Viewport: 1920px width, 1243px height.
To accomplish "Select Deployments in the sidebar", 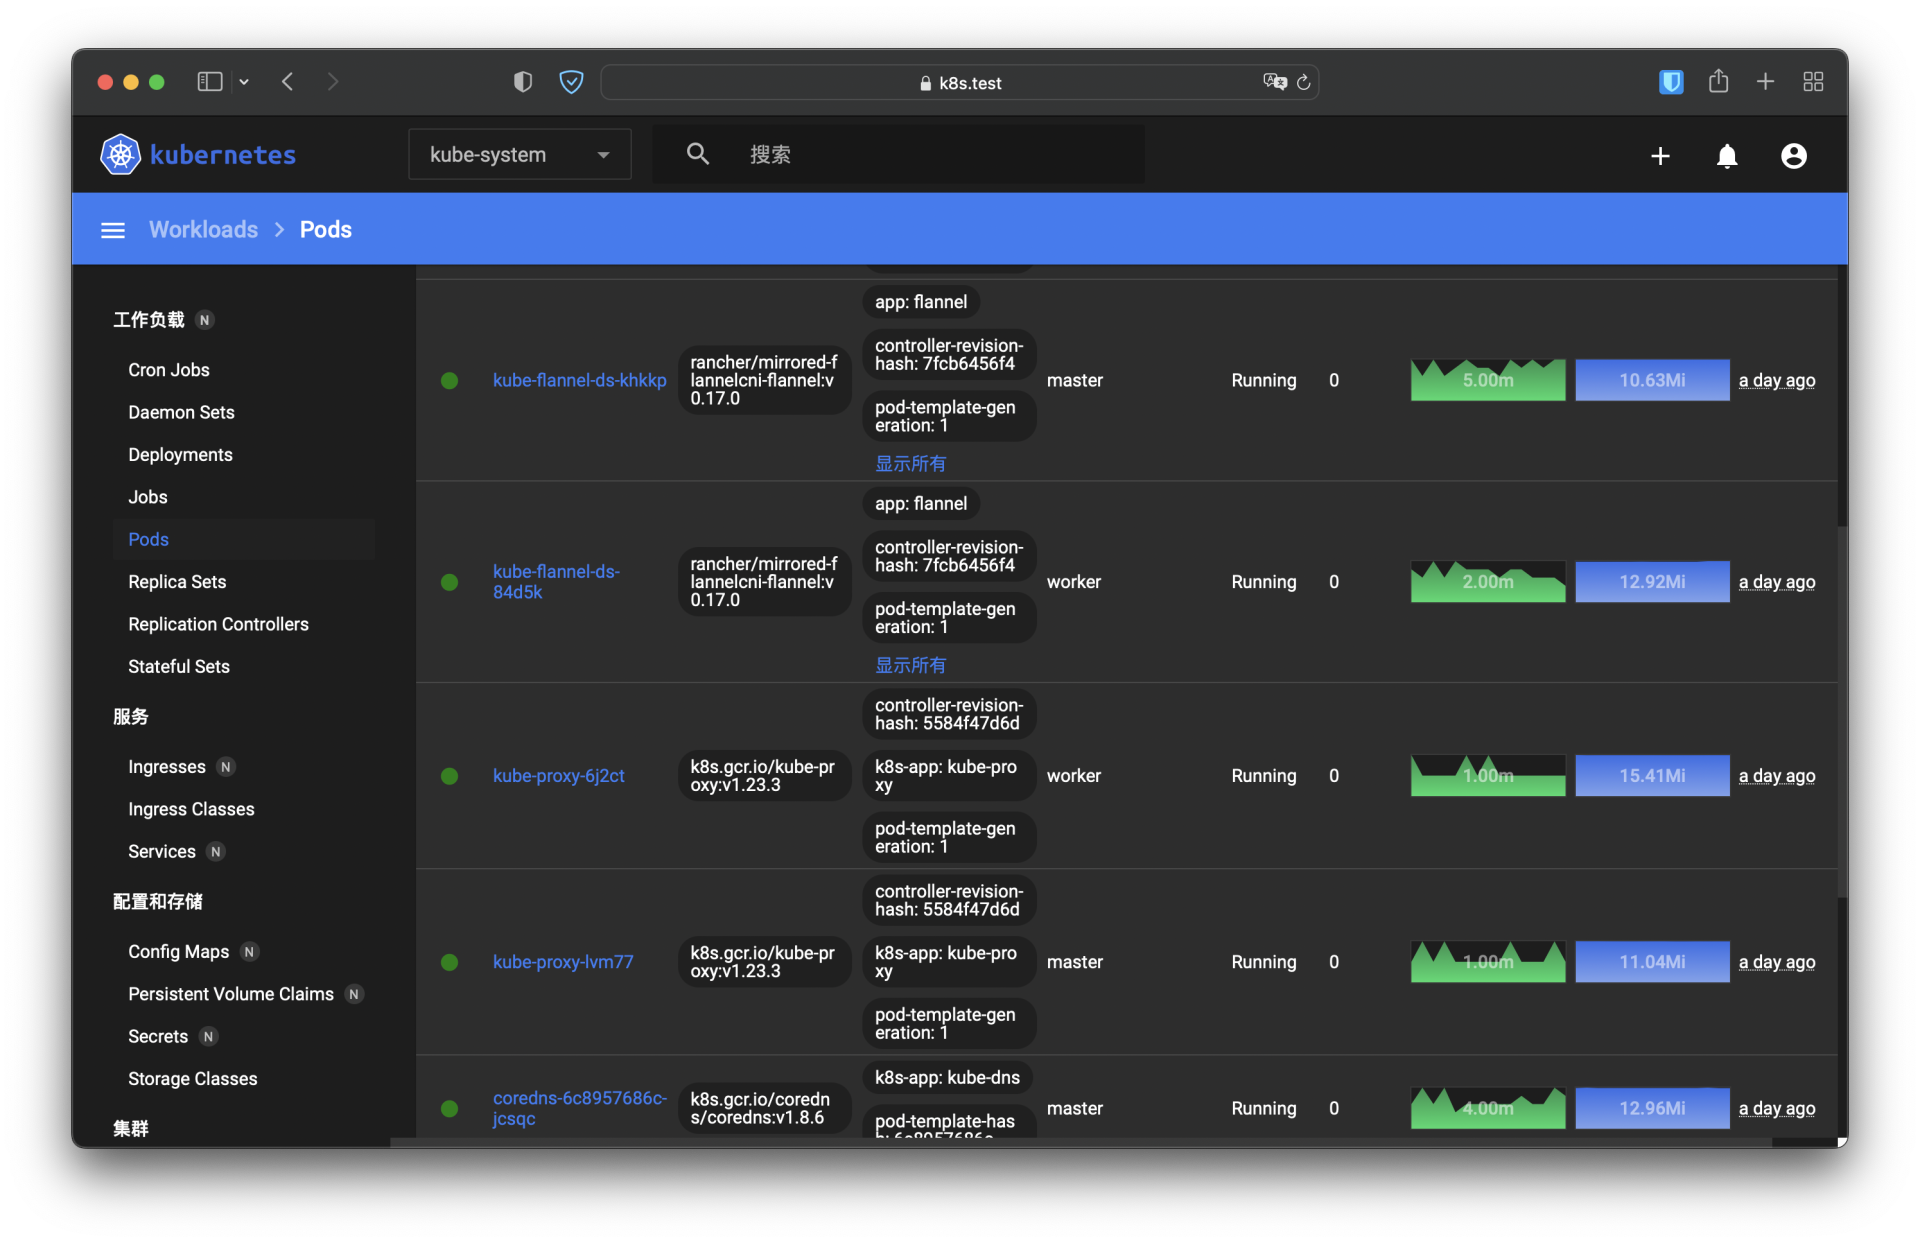I will pos(180,454).
